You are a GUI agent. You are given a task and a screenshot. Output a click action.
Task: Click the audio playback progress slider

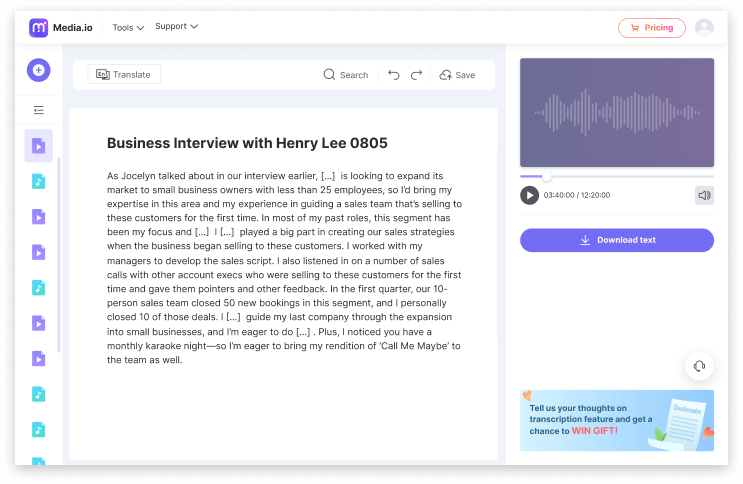[616, 176]
